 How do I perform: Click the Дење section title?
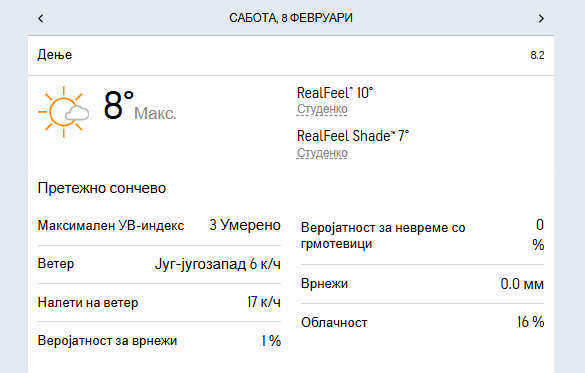55,55
